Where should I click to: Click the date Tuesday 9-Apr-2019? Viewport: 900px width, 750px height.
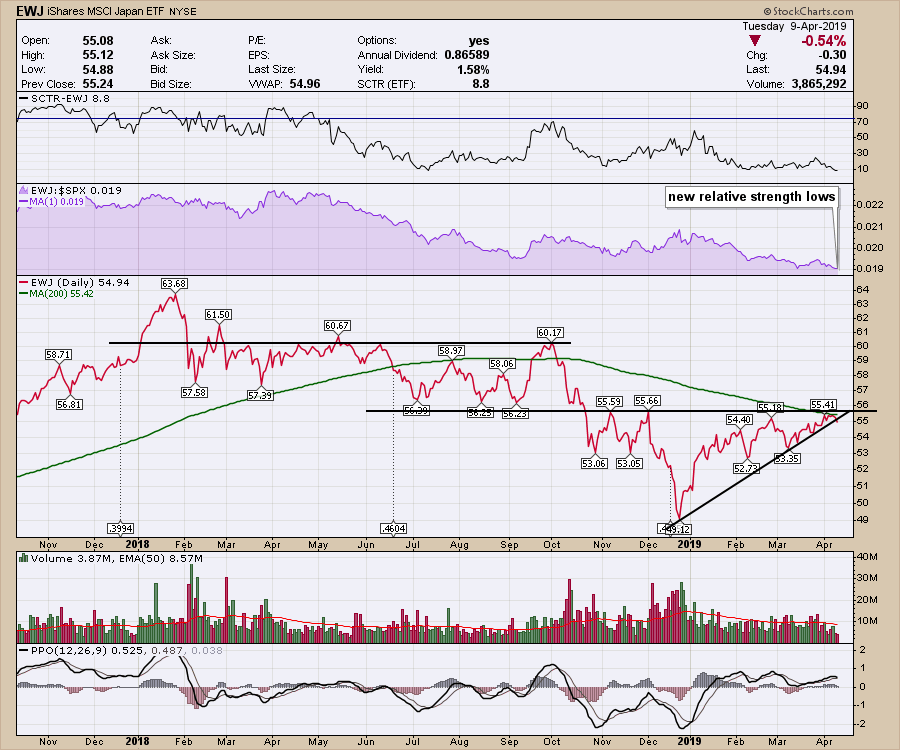click(x=794, y=26)
